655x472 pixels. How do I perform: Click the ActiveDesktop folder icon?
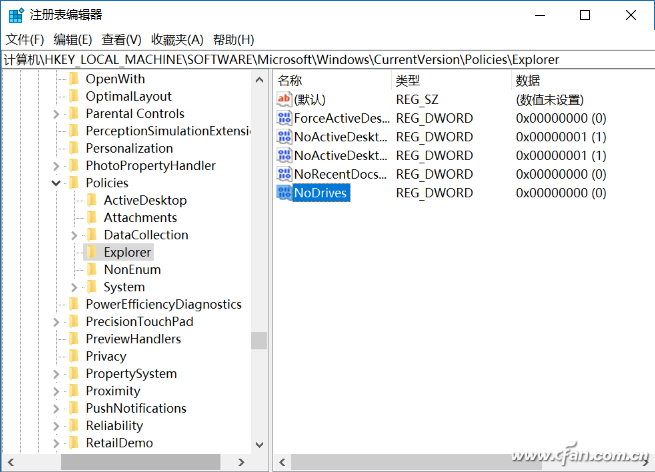92,200
